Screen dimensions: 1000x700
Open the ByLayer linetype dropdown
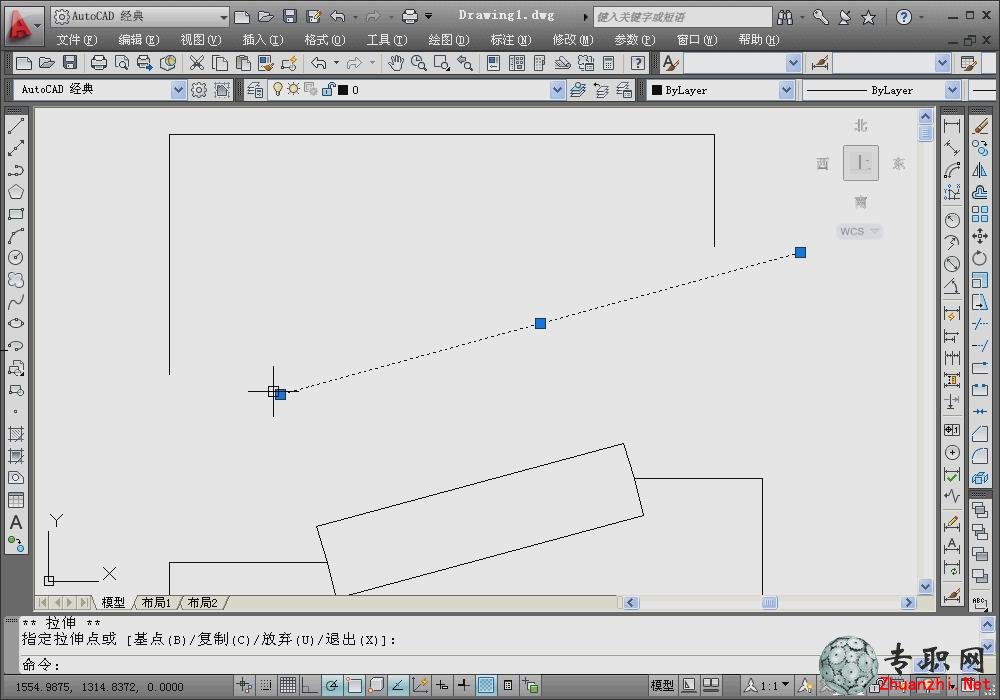pyautogui.click(x=952, y=90)
